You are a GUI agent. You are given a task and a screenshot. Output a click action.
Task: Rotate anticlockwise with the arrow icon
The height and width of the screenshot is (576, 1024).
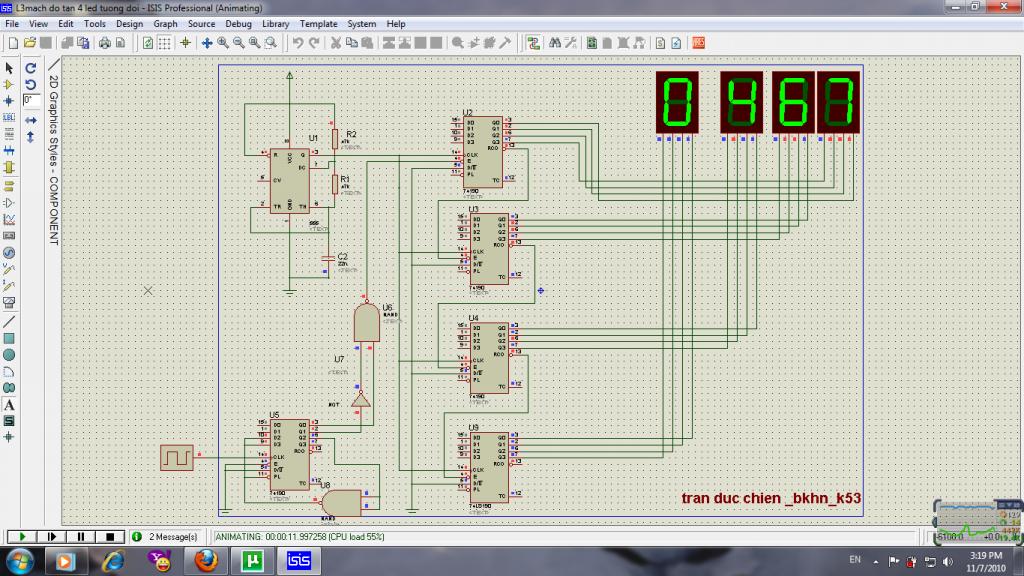[x=31, y=84]
